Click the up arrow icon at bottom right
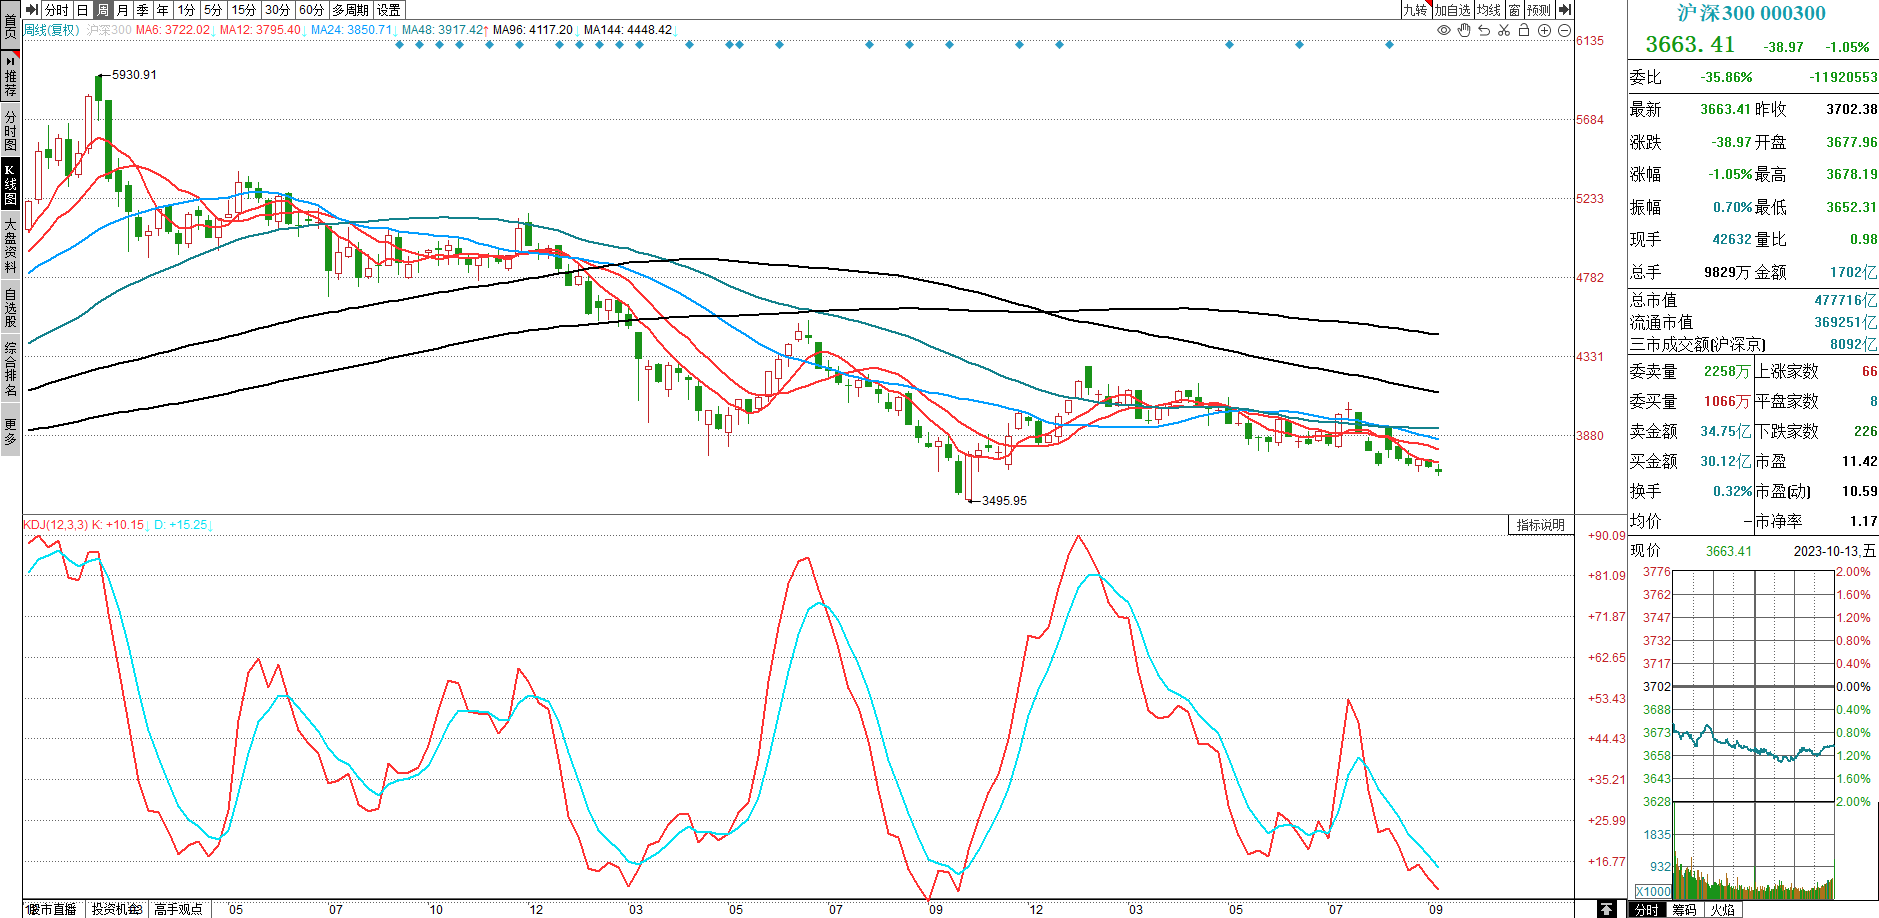Viewport: 1879px width, 918px height. [1606, 909]
